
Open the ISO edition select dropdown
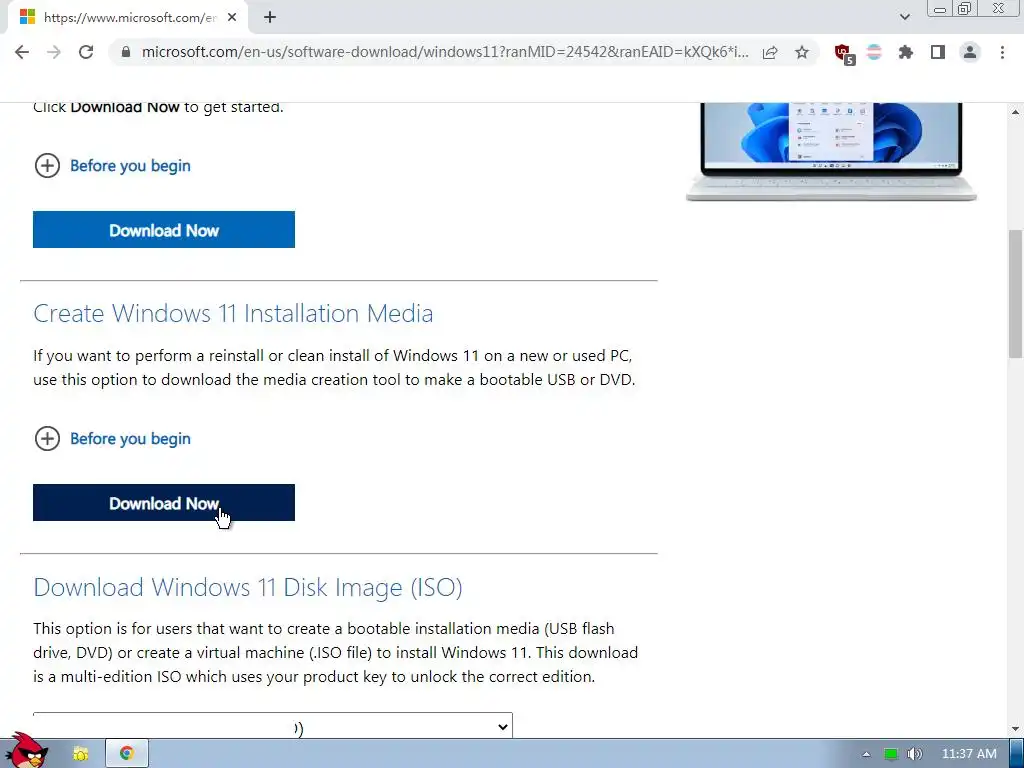pos(273,726)
